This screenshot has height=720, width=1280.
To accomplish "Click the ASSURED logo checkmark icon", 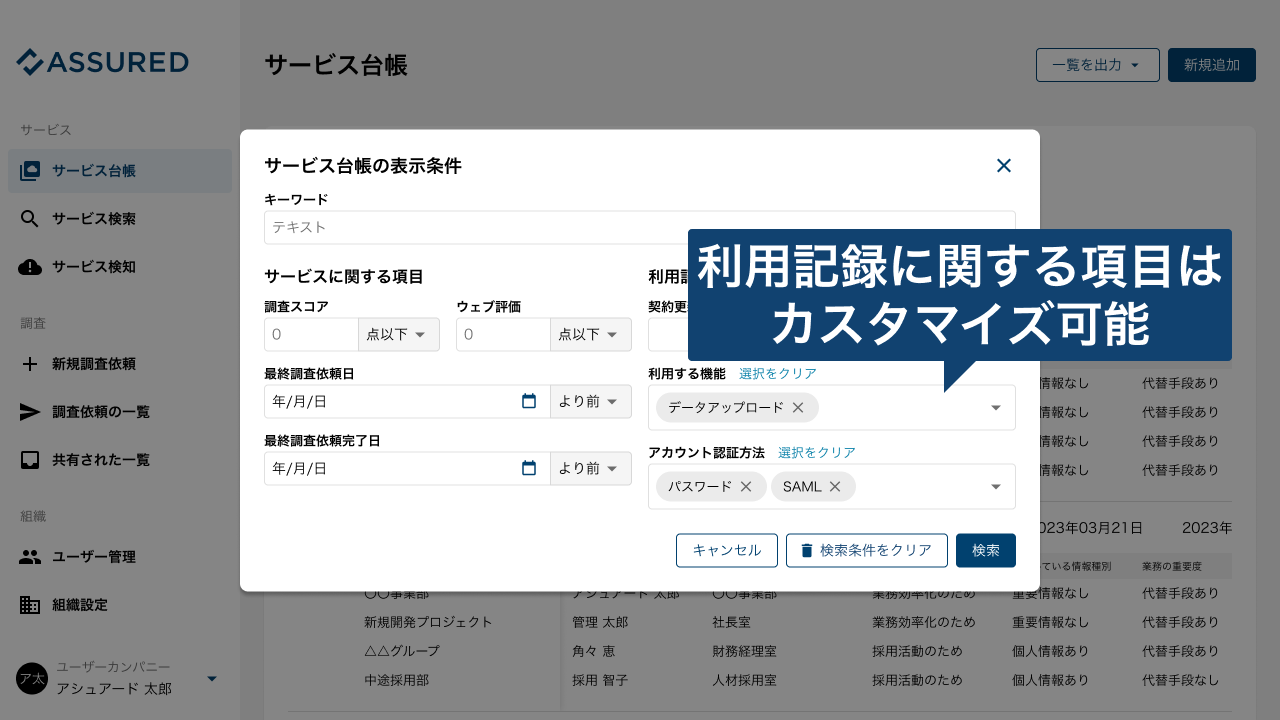I will (28, 61).
